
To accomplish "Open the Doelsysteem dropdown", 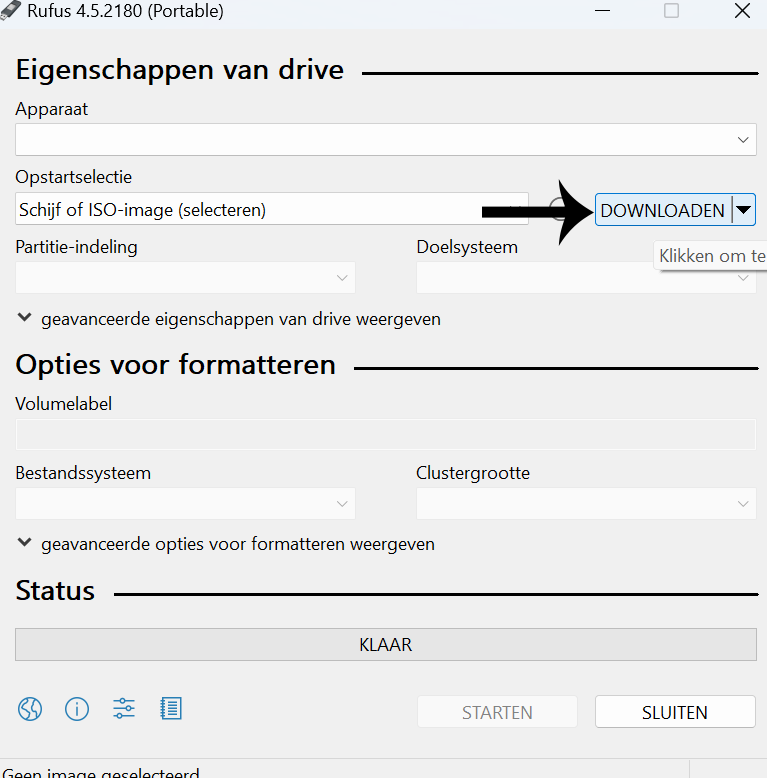I will [x=586, y=277].
